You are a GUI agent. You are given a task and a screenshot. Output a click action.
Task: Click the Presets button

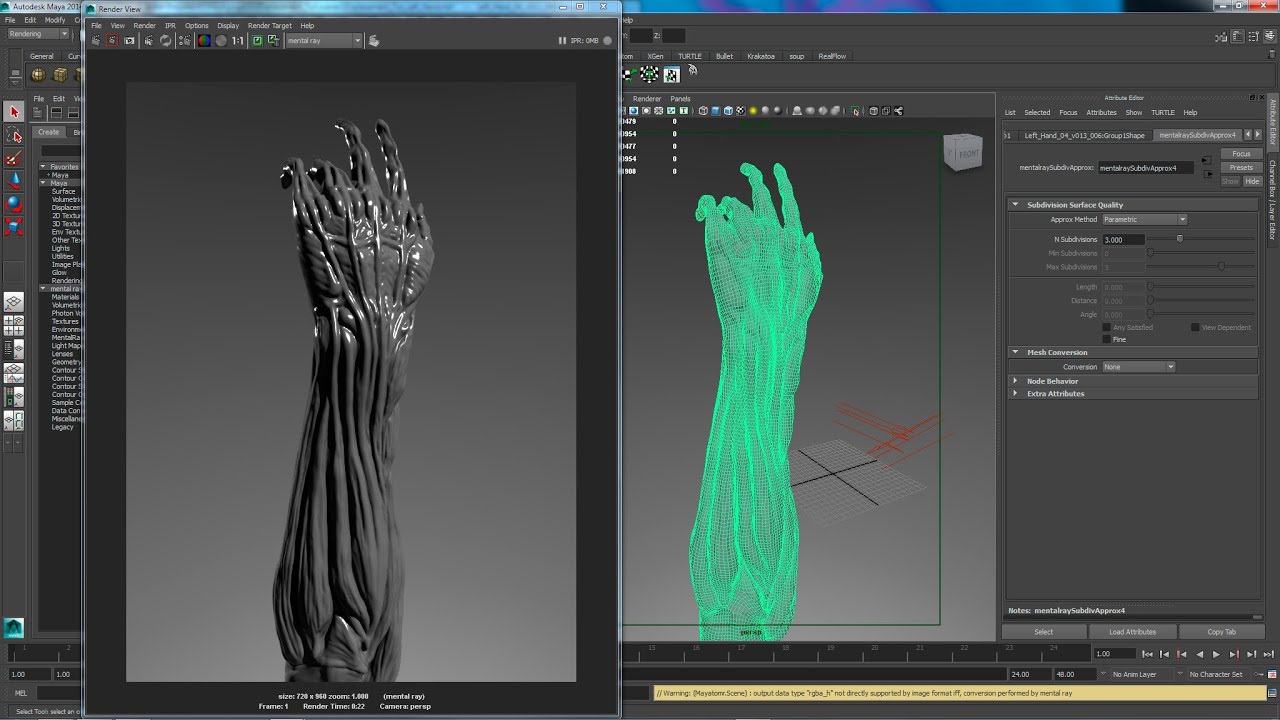click(x=1241, y=168)
